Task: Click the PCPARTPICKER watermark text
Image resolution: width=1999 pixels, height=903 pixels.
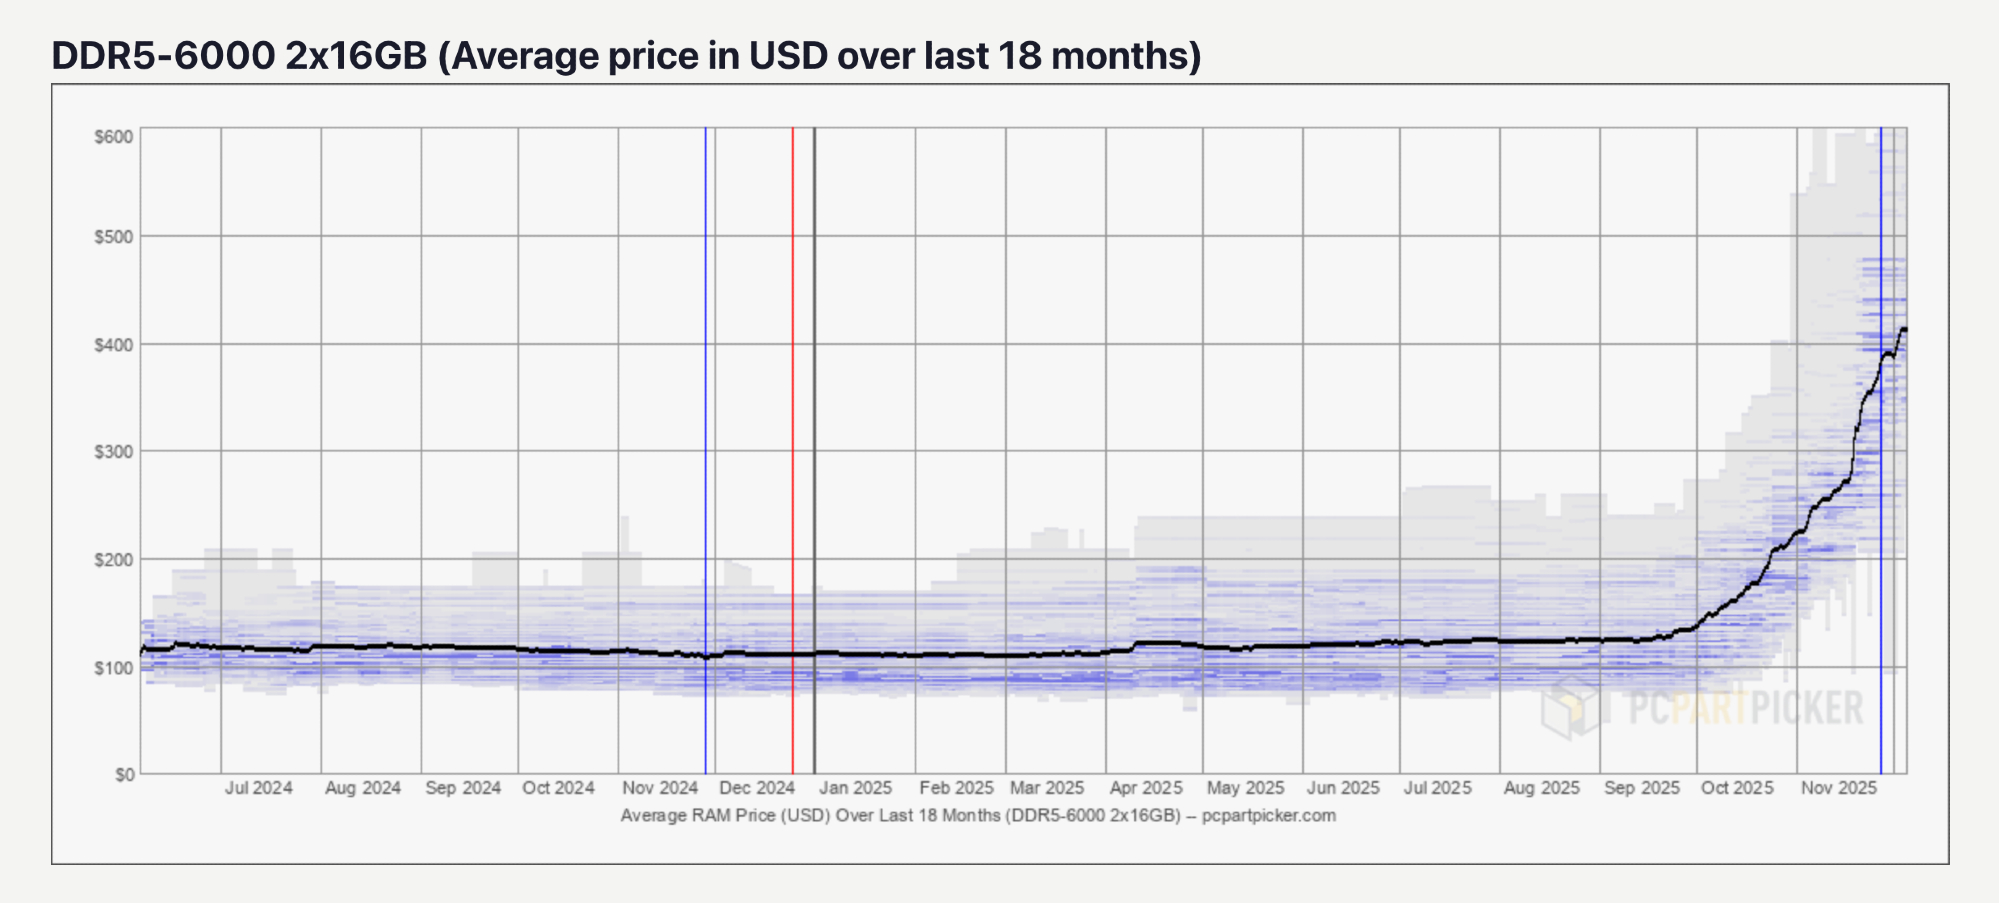Action: [1745, 708]
